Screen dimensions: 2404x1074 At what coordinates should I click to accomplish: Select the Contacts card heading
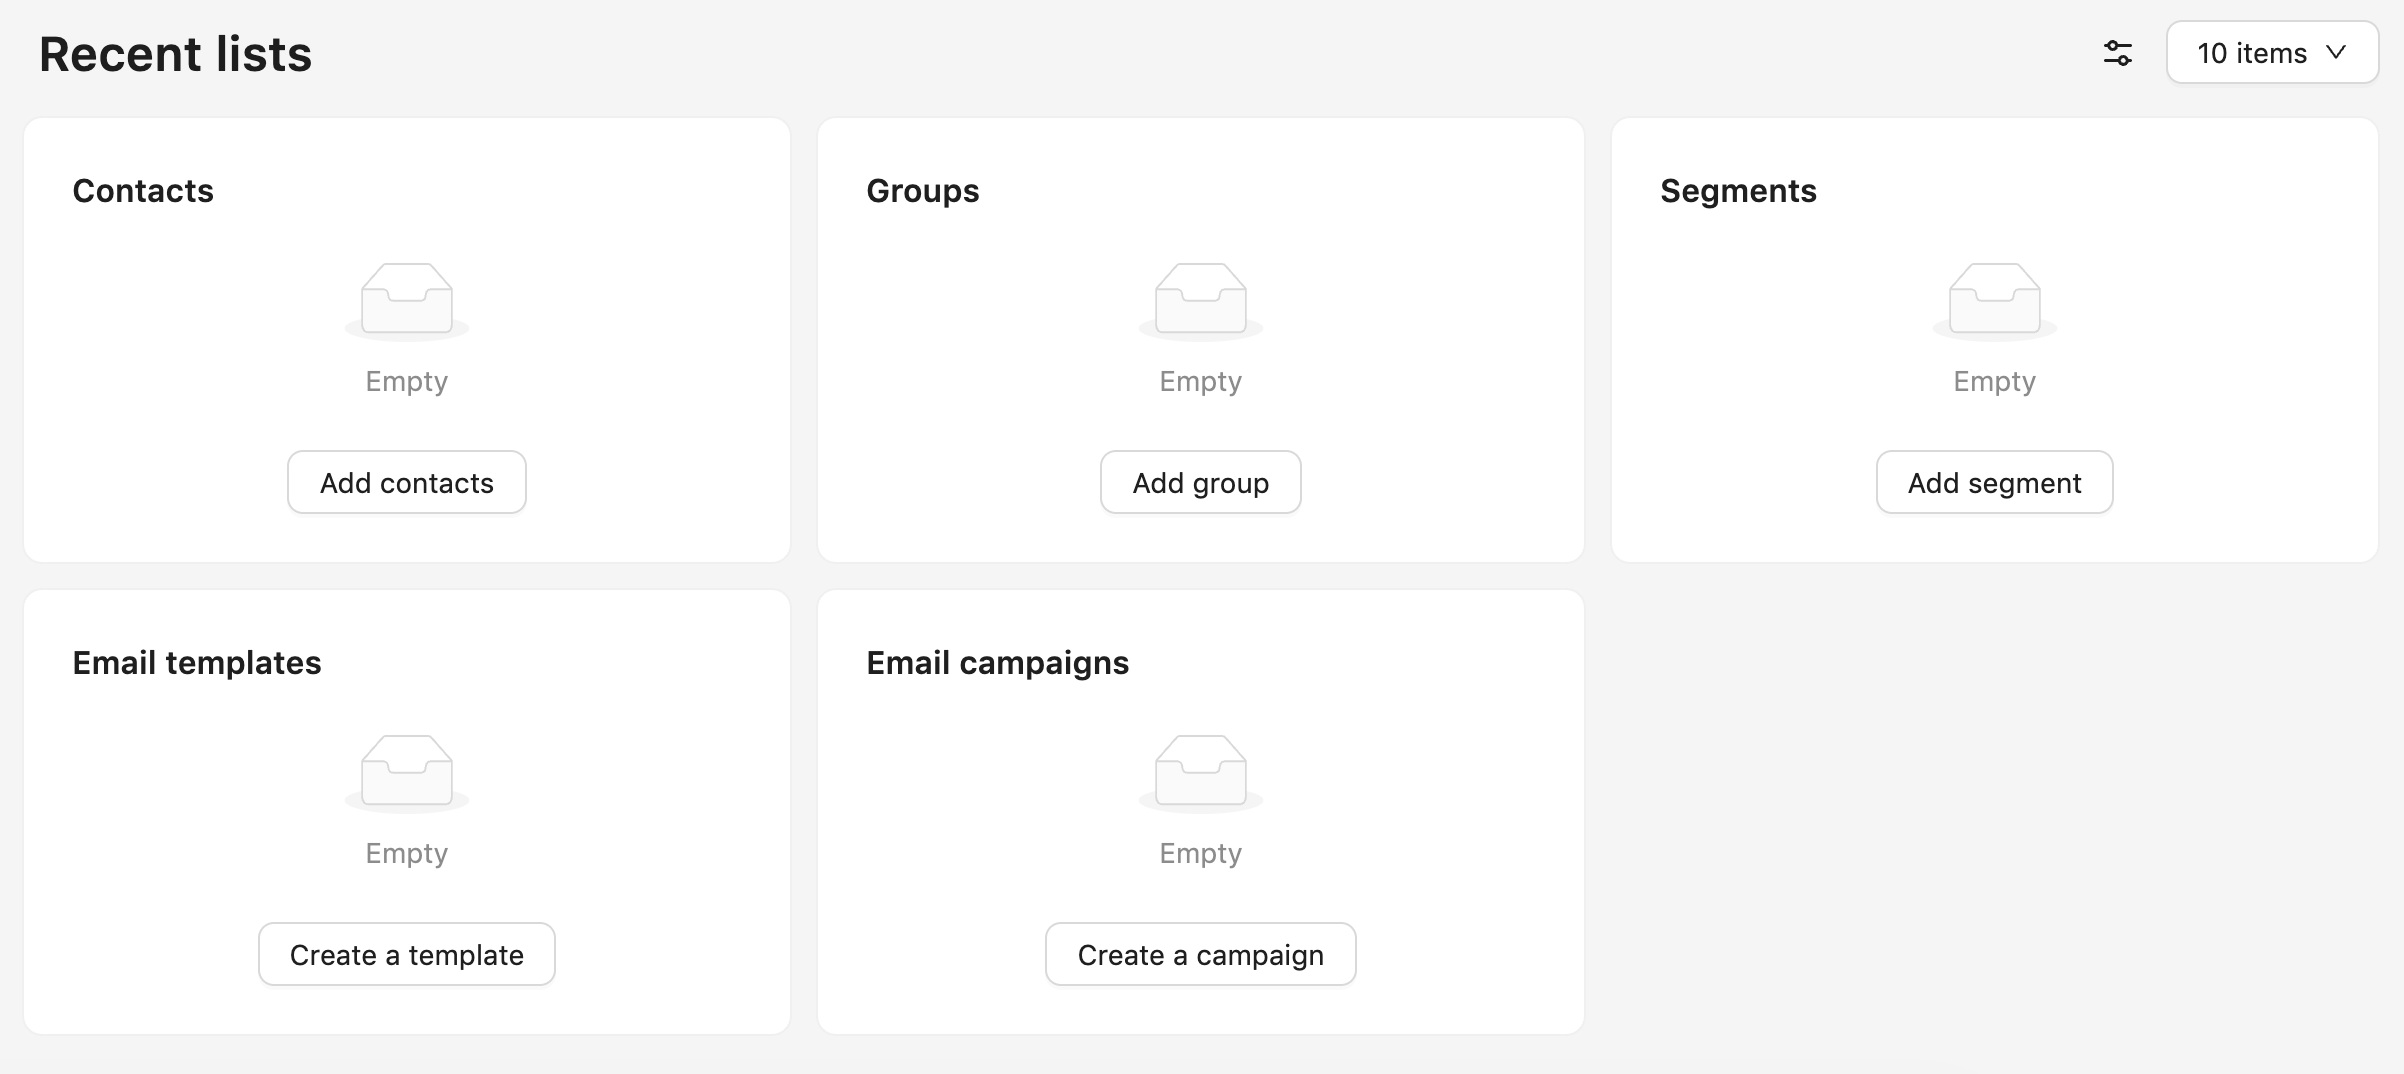(143, 191)
